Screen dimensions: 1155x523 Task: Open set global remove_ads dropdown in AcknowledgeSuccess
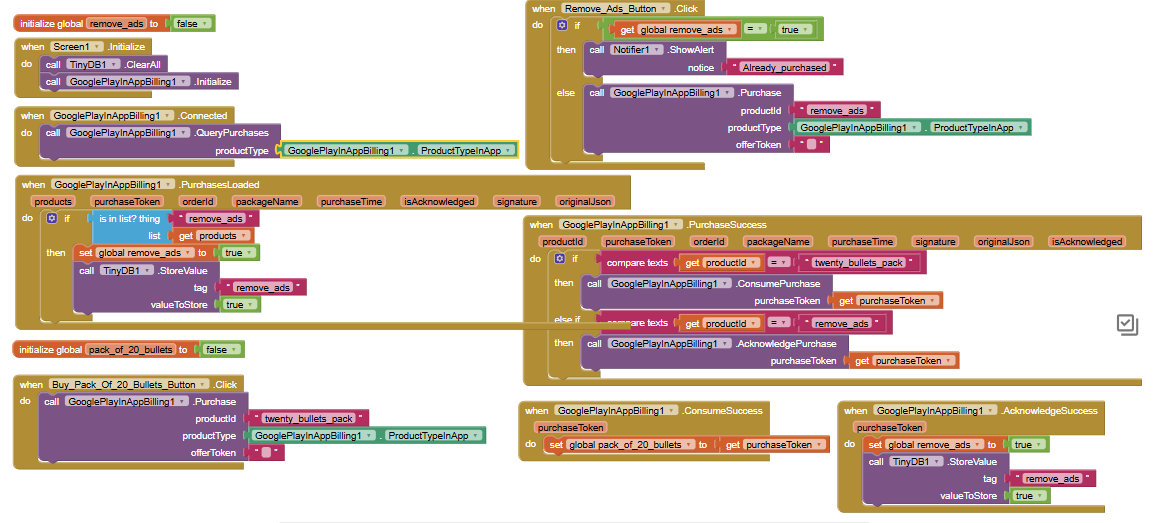coord(935,445)
